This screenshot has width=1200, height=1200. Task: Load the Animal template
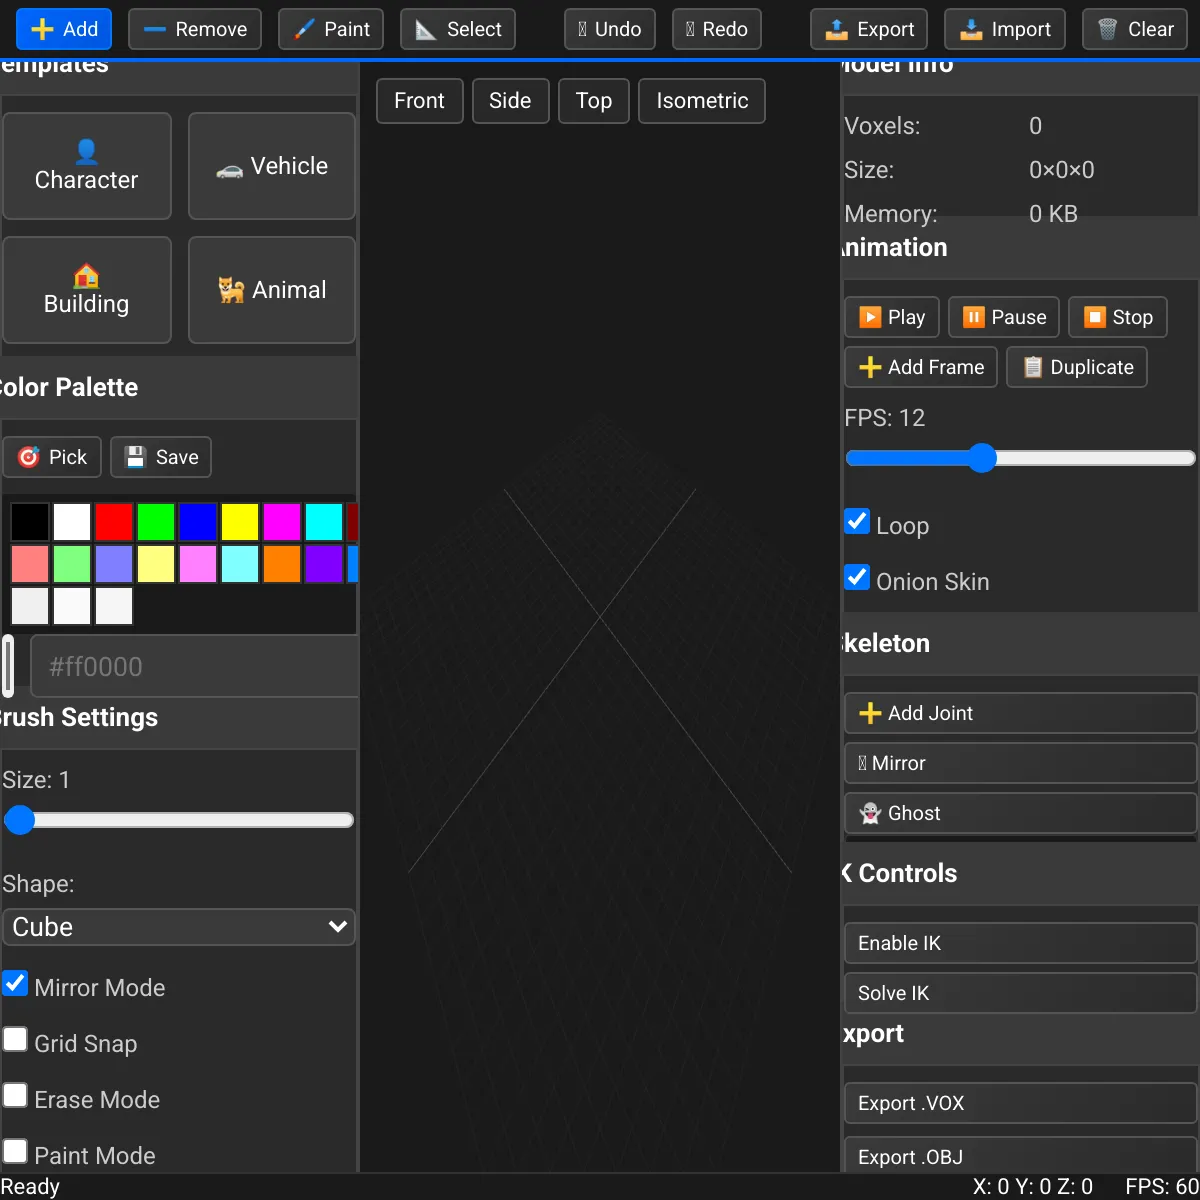click(272, 290)
